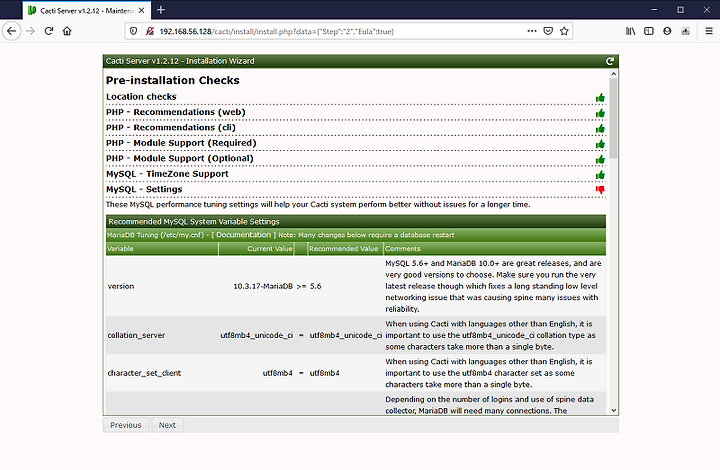Image resolution: width=720 pixels, height=470 pixels.
Task: Click the browser forward arrow
Action: (30, 31)
